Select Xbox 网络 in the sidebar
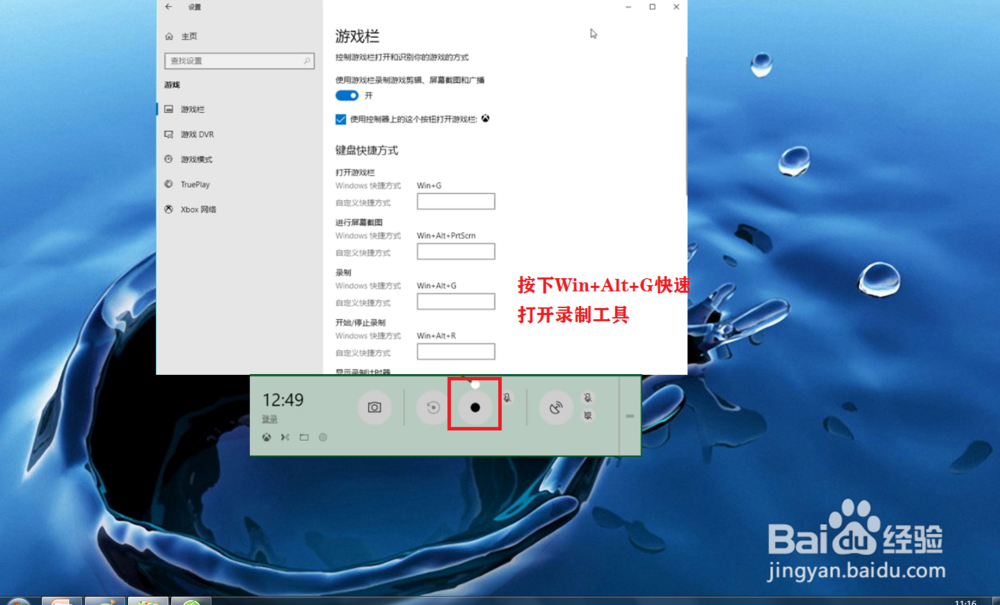Viewport: 1000px width, 605px height. click(196, 209)
